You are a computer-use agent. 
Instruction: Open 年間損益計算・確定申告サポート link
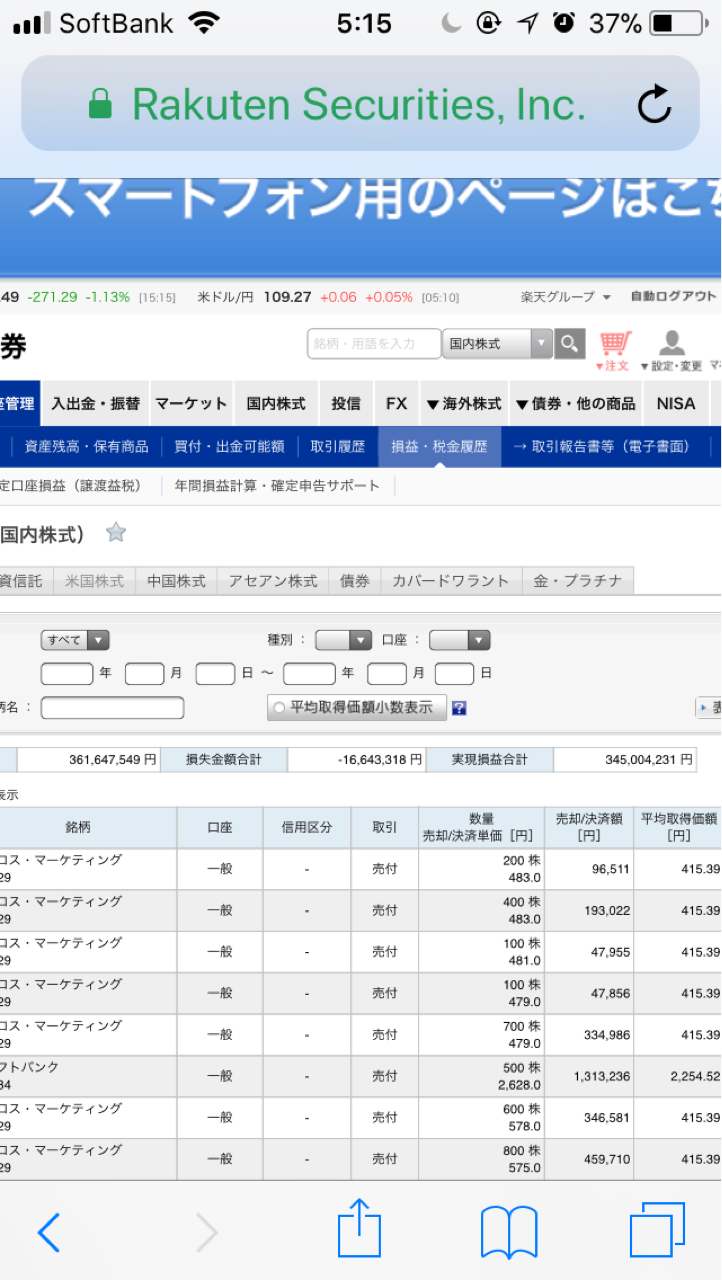277,486
